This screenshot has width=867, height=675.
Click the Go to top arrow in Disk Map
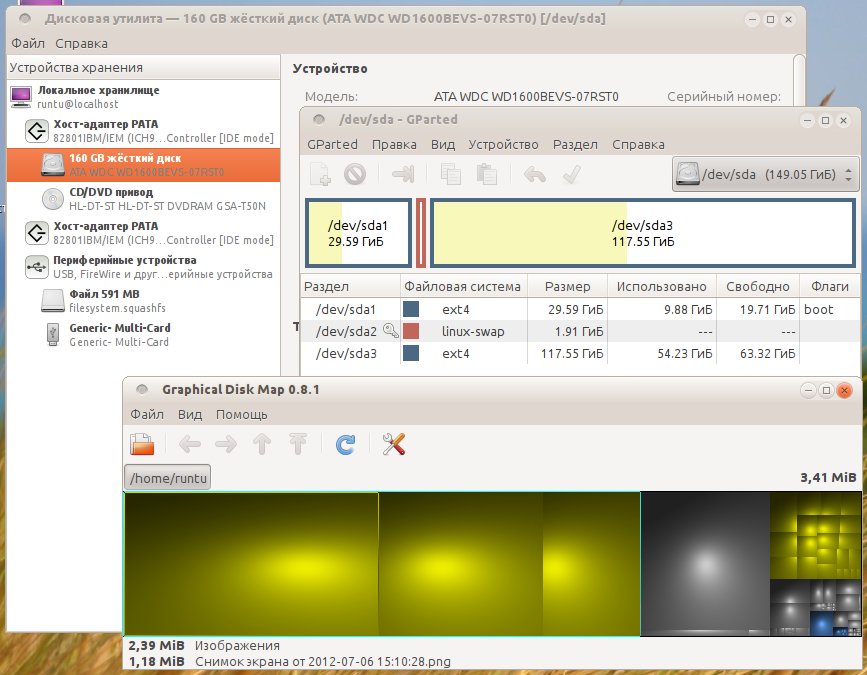click(x=298, y=444)
